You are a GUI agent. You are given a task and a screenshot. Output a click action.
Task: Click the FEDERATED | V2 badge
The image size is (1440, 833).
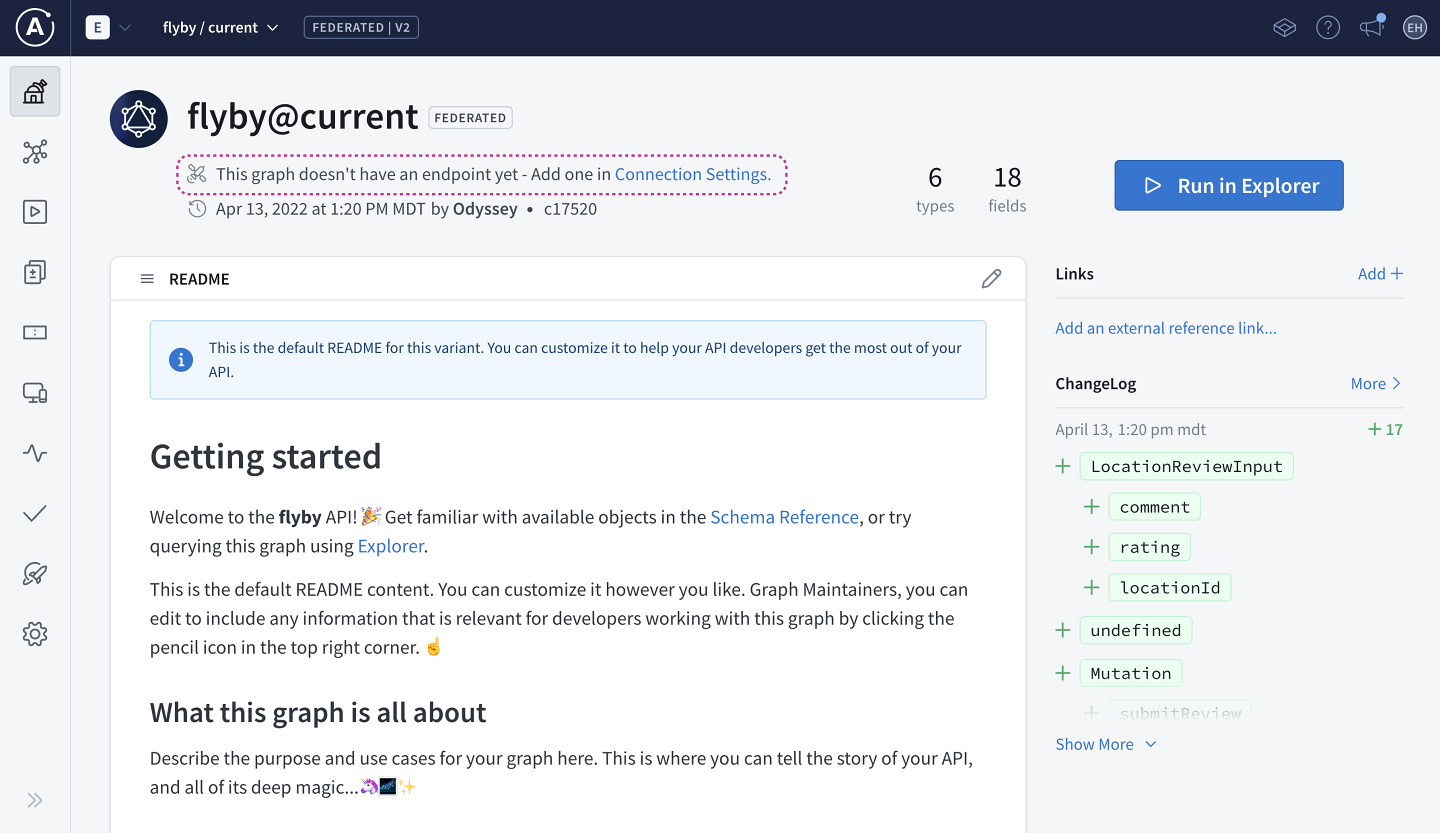361,28
